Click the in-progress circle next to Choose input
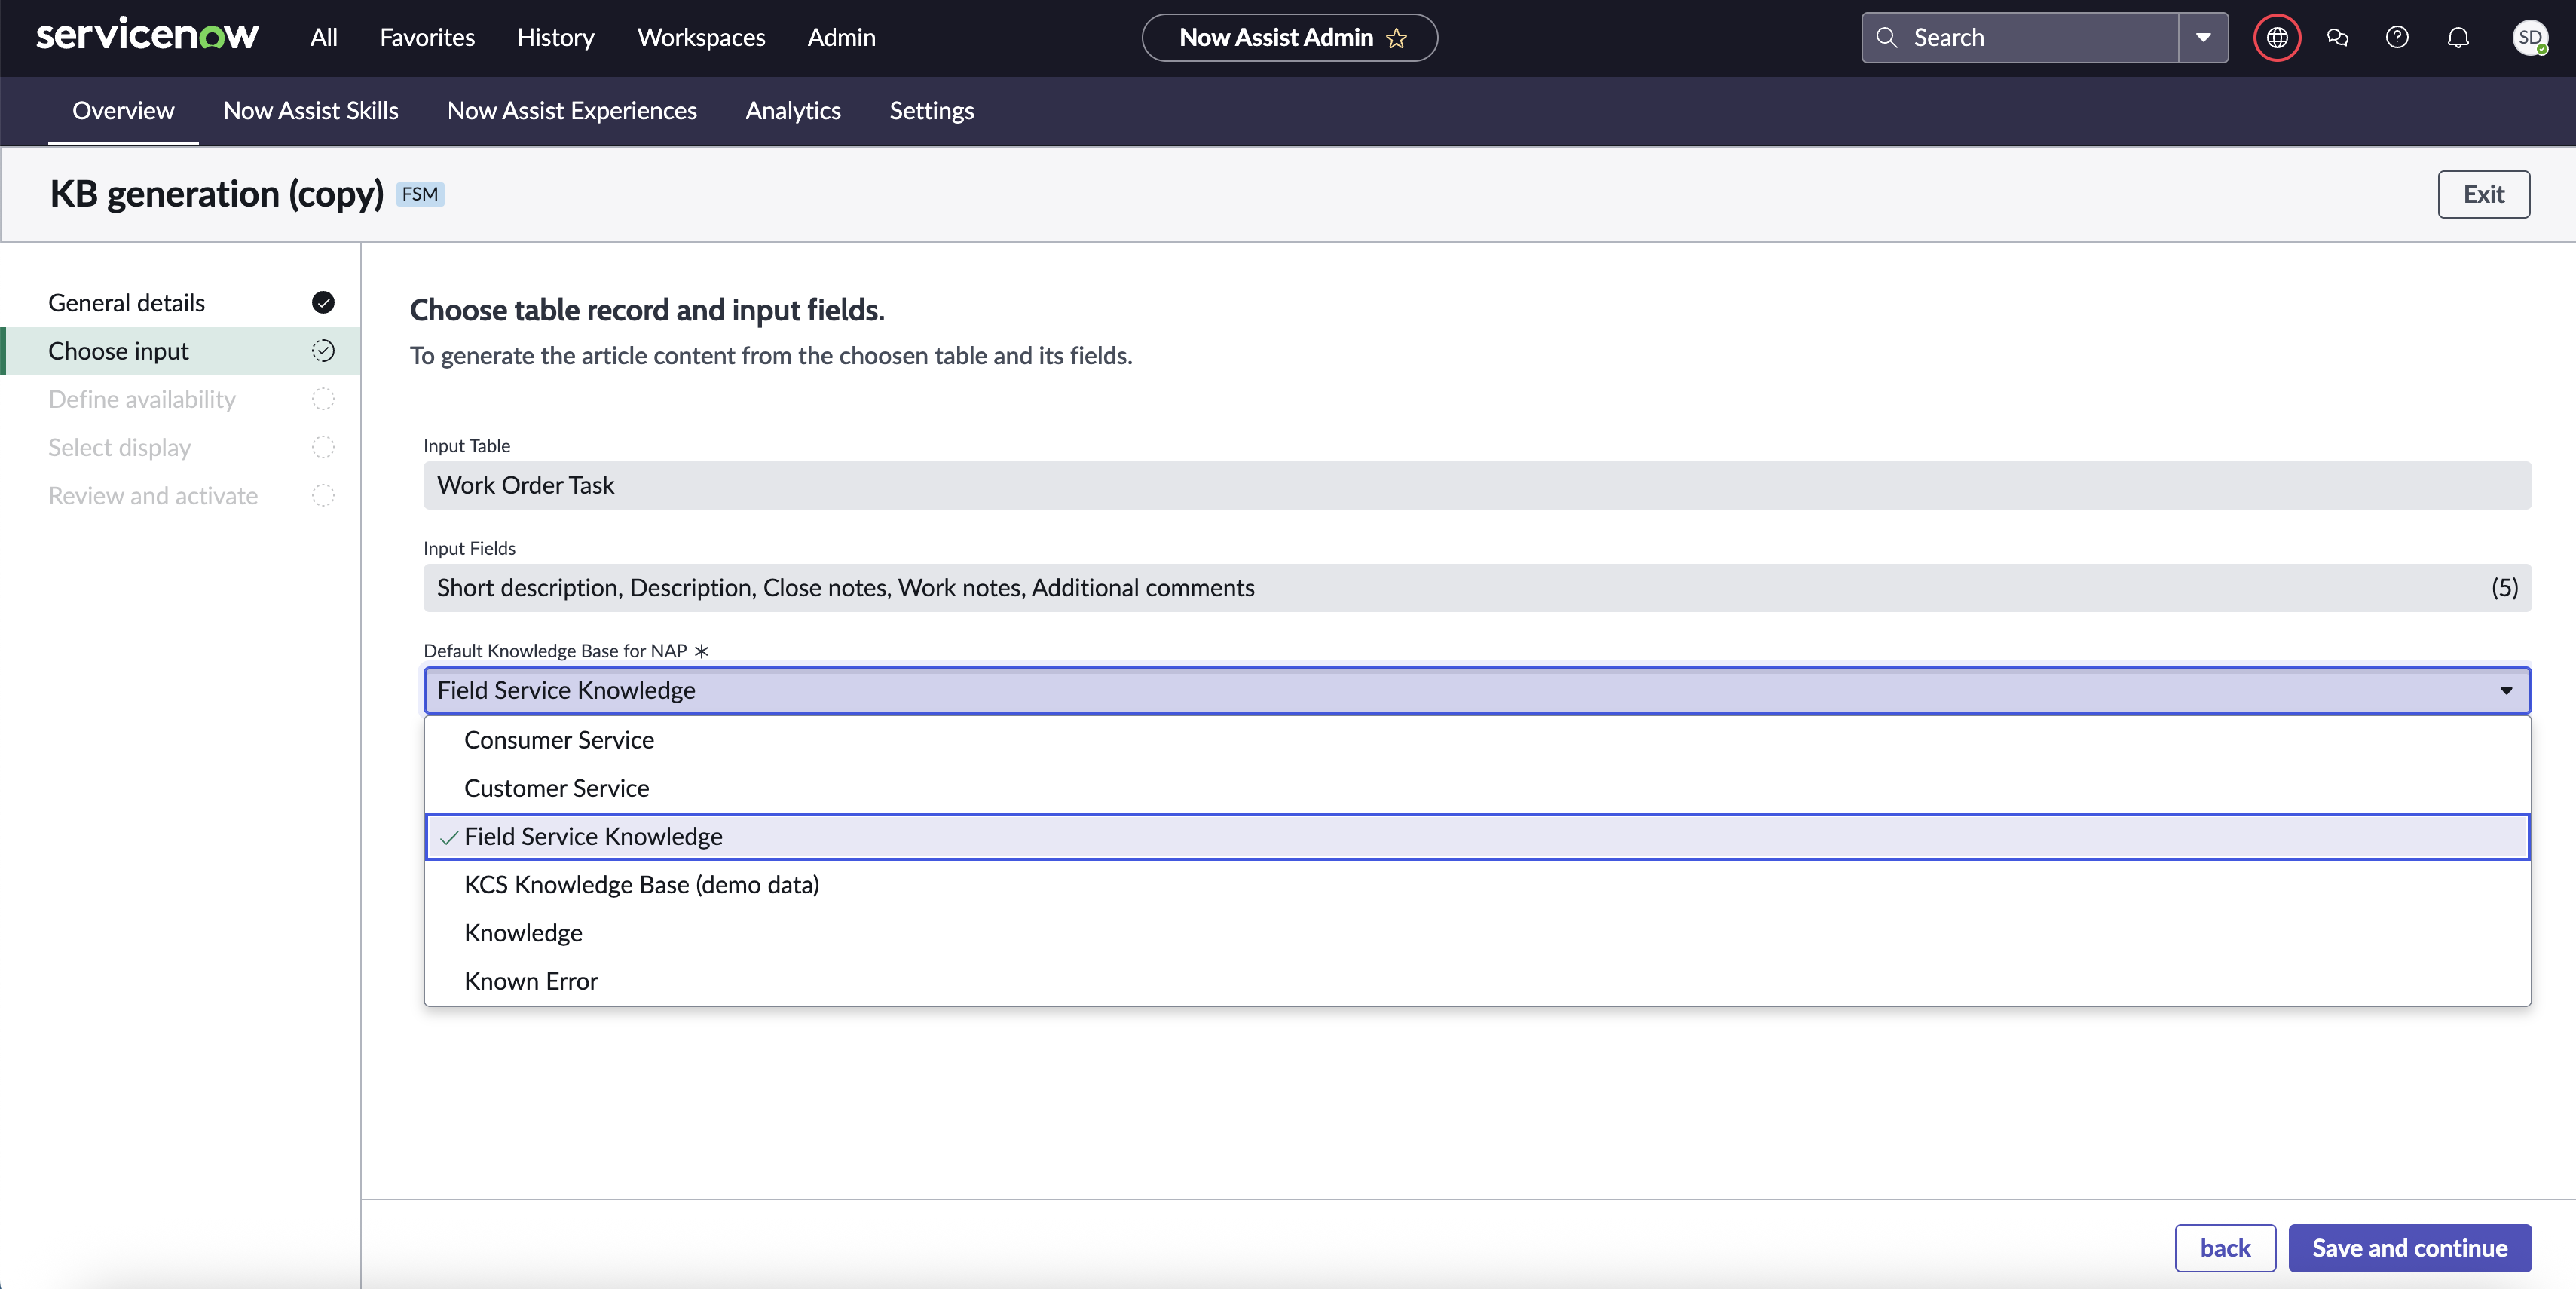Viewport: 2576px width, 1289px height. coord(323,351)
